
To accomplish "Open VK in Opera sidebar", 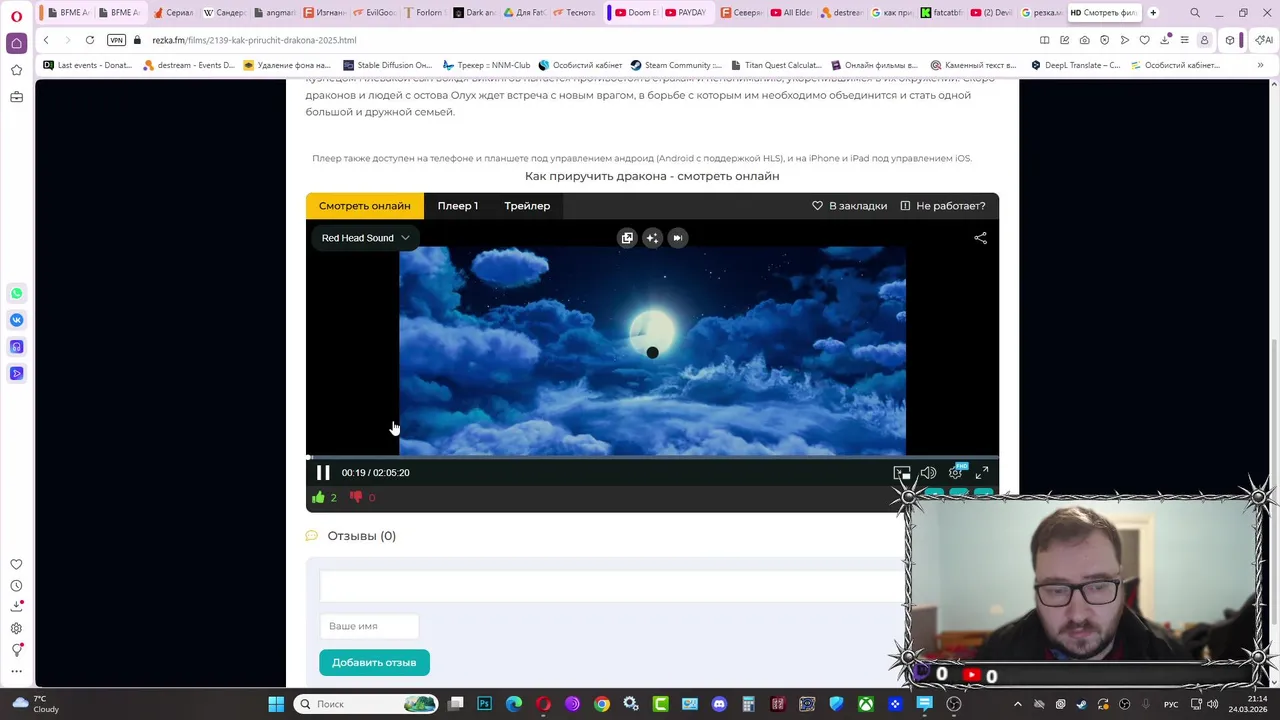I will click(x=16, y=320).
